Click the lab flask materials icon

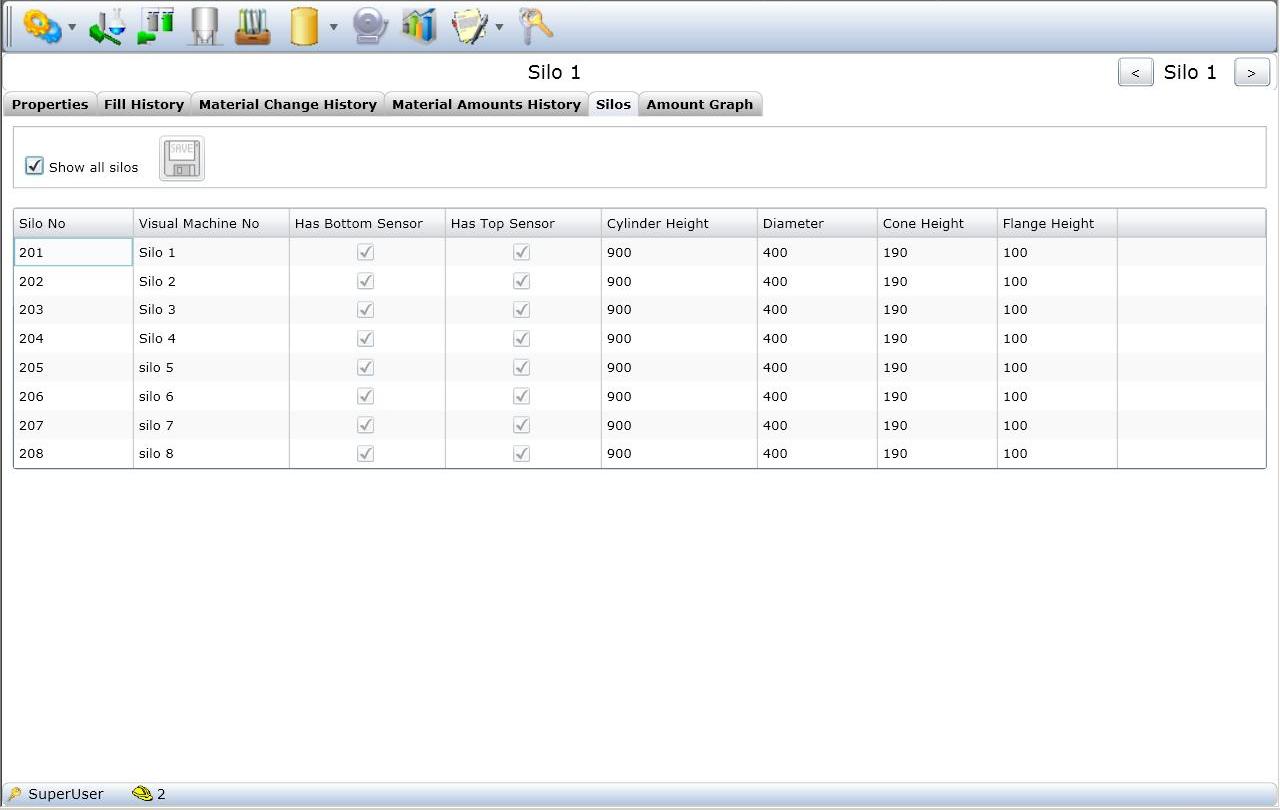pos(107,26)
